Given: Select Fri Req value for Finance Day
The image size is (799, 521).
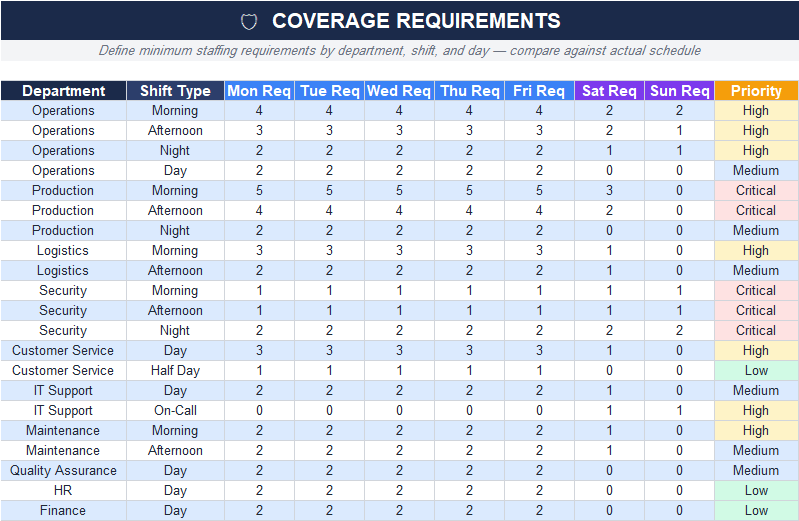Looking at the screenshot, I should pos(539,511).
